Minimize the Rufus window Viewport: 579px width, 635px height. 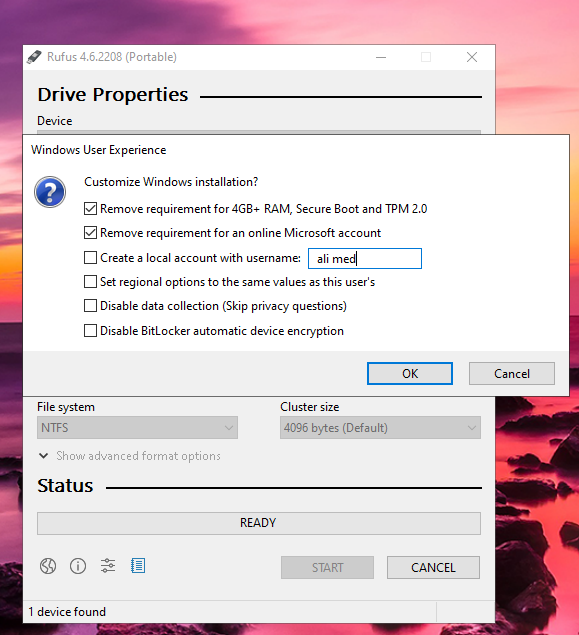[x=381, y=57]
